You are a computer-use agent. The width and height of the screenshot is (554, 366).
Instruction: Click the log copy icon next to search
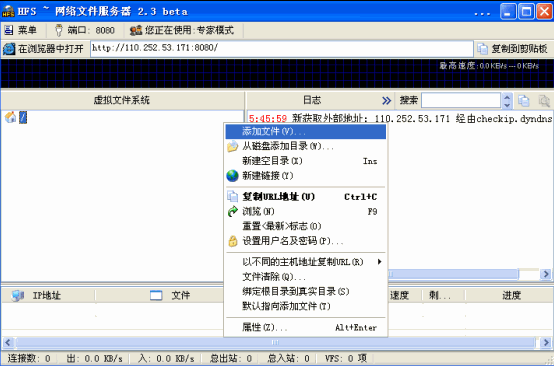coord(524,101)
